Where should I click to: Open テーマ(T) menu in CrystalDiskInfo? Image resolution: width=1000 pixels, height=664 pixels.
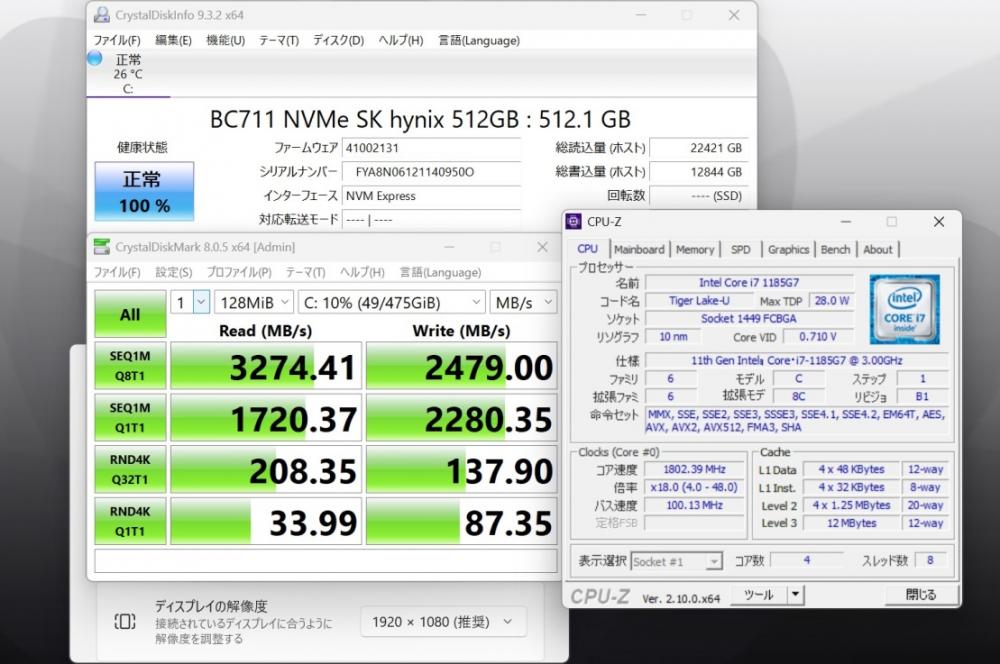[x=279, y=40]
